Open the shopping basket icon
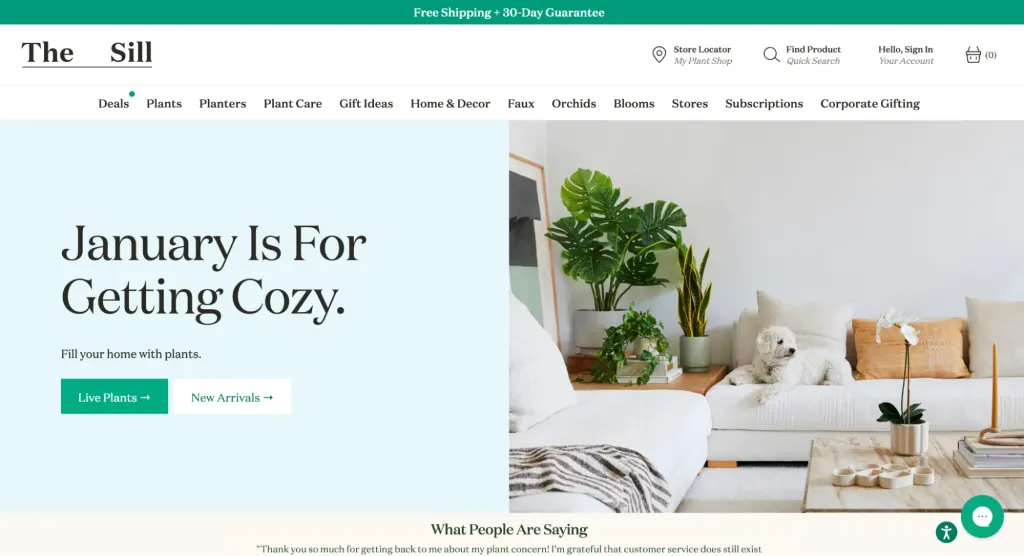1024x556 pixels. [x=973, y=55]
